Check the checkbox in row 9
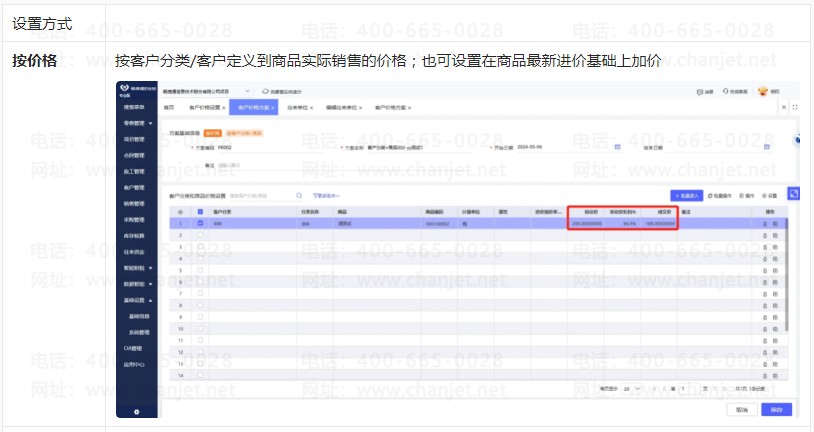The height and width of the screenshot is (432, 814). click(x=200, y=317)
